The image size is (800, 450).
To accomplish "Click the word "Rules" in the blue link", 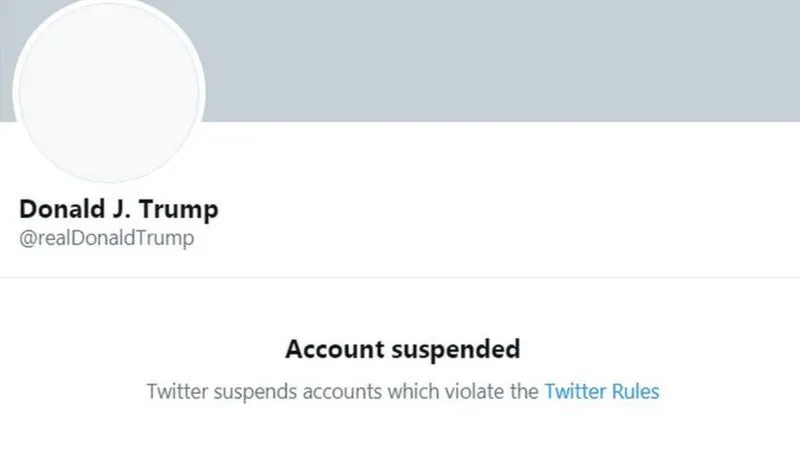I will pyautogui.click(x=634, y=390).
